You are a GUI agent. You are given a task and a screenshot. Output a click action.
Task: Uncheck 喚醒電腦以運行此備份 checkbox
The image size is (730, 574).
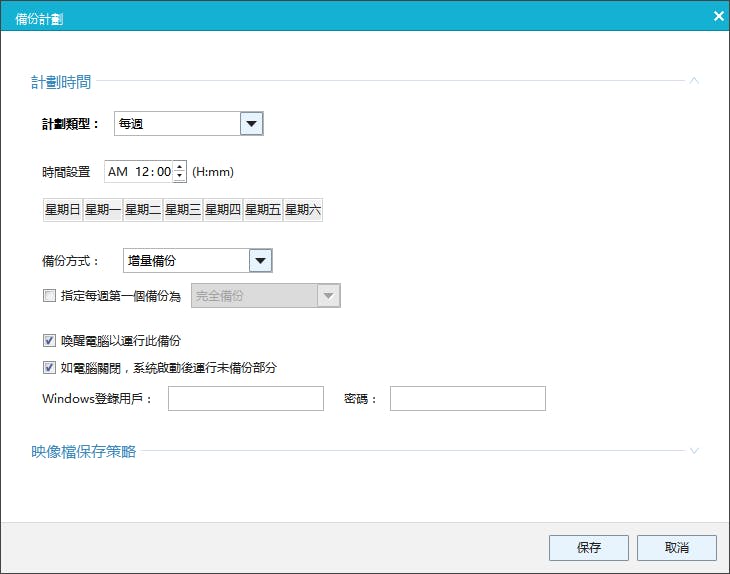49,341
